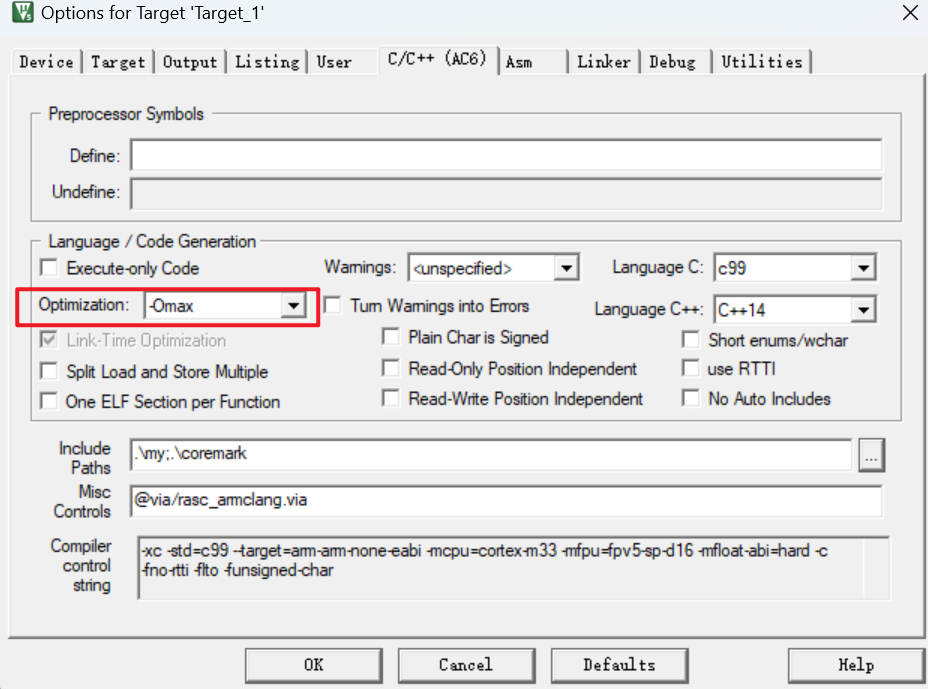Go to the Utilities tab
Screen dimensions: 928x689
coord(762,62)
